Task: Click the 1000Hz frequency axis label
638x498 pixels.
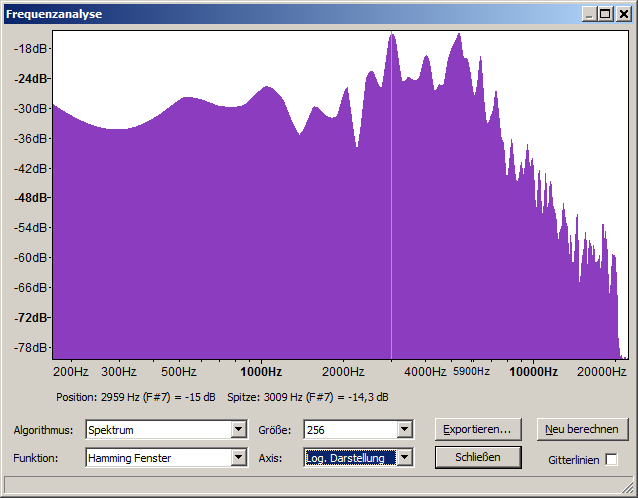Action: [261, 371]
